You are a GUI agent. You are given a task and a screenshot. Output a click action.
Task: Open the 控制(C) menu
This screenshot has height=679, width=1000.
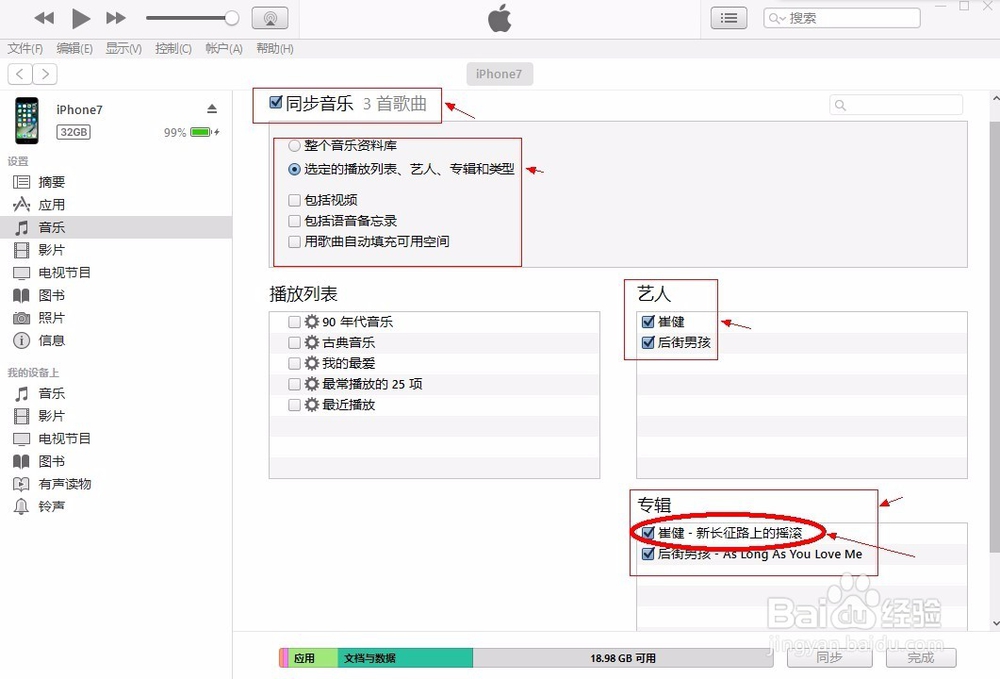173,48
